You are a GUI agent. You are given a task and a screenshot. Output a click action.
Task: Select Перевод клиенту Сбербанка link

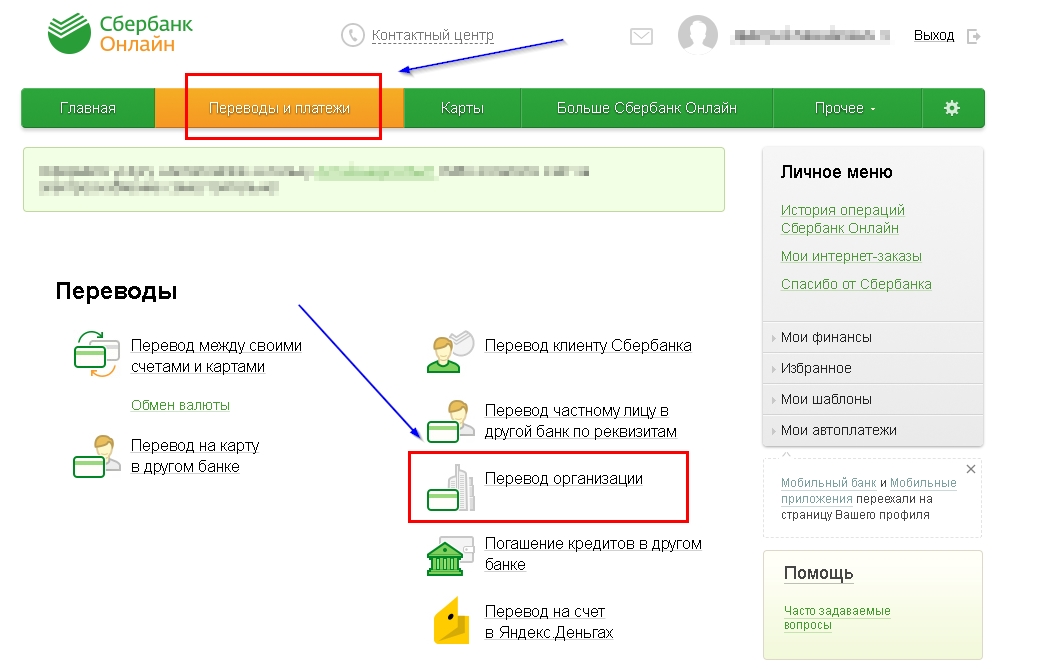(588, 346)
